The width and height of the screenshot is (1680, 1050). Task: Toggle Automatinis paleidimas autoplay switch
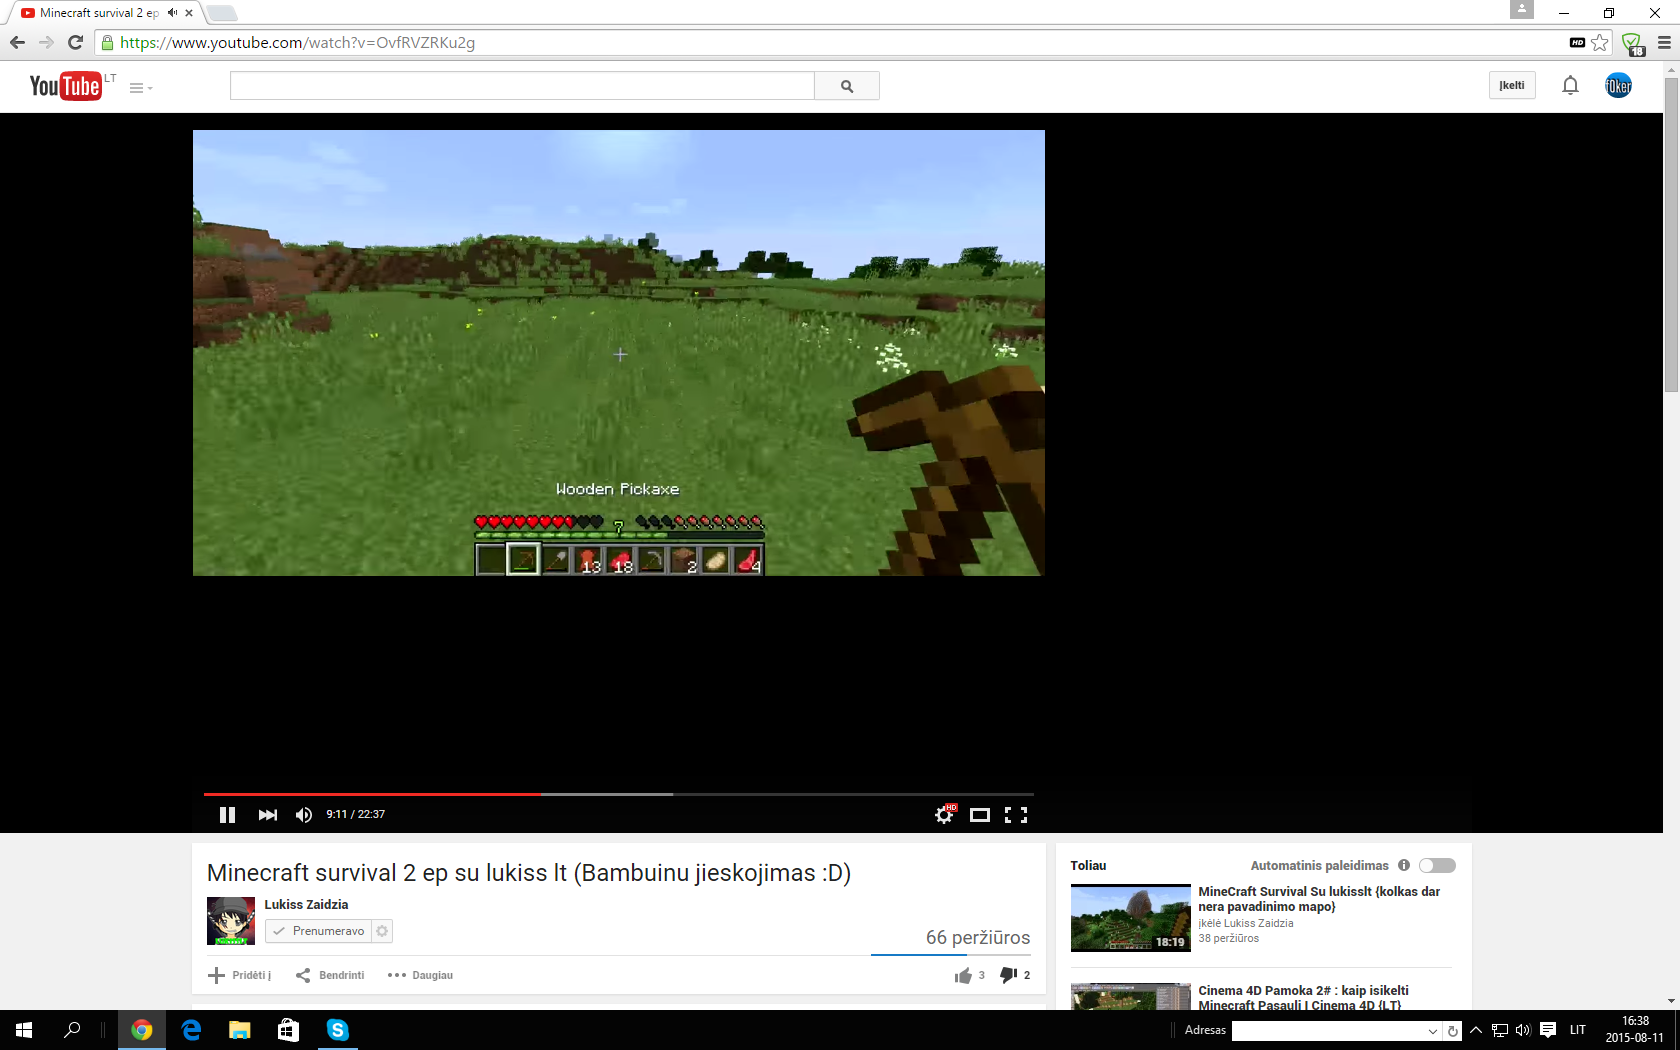[1437, 866]
